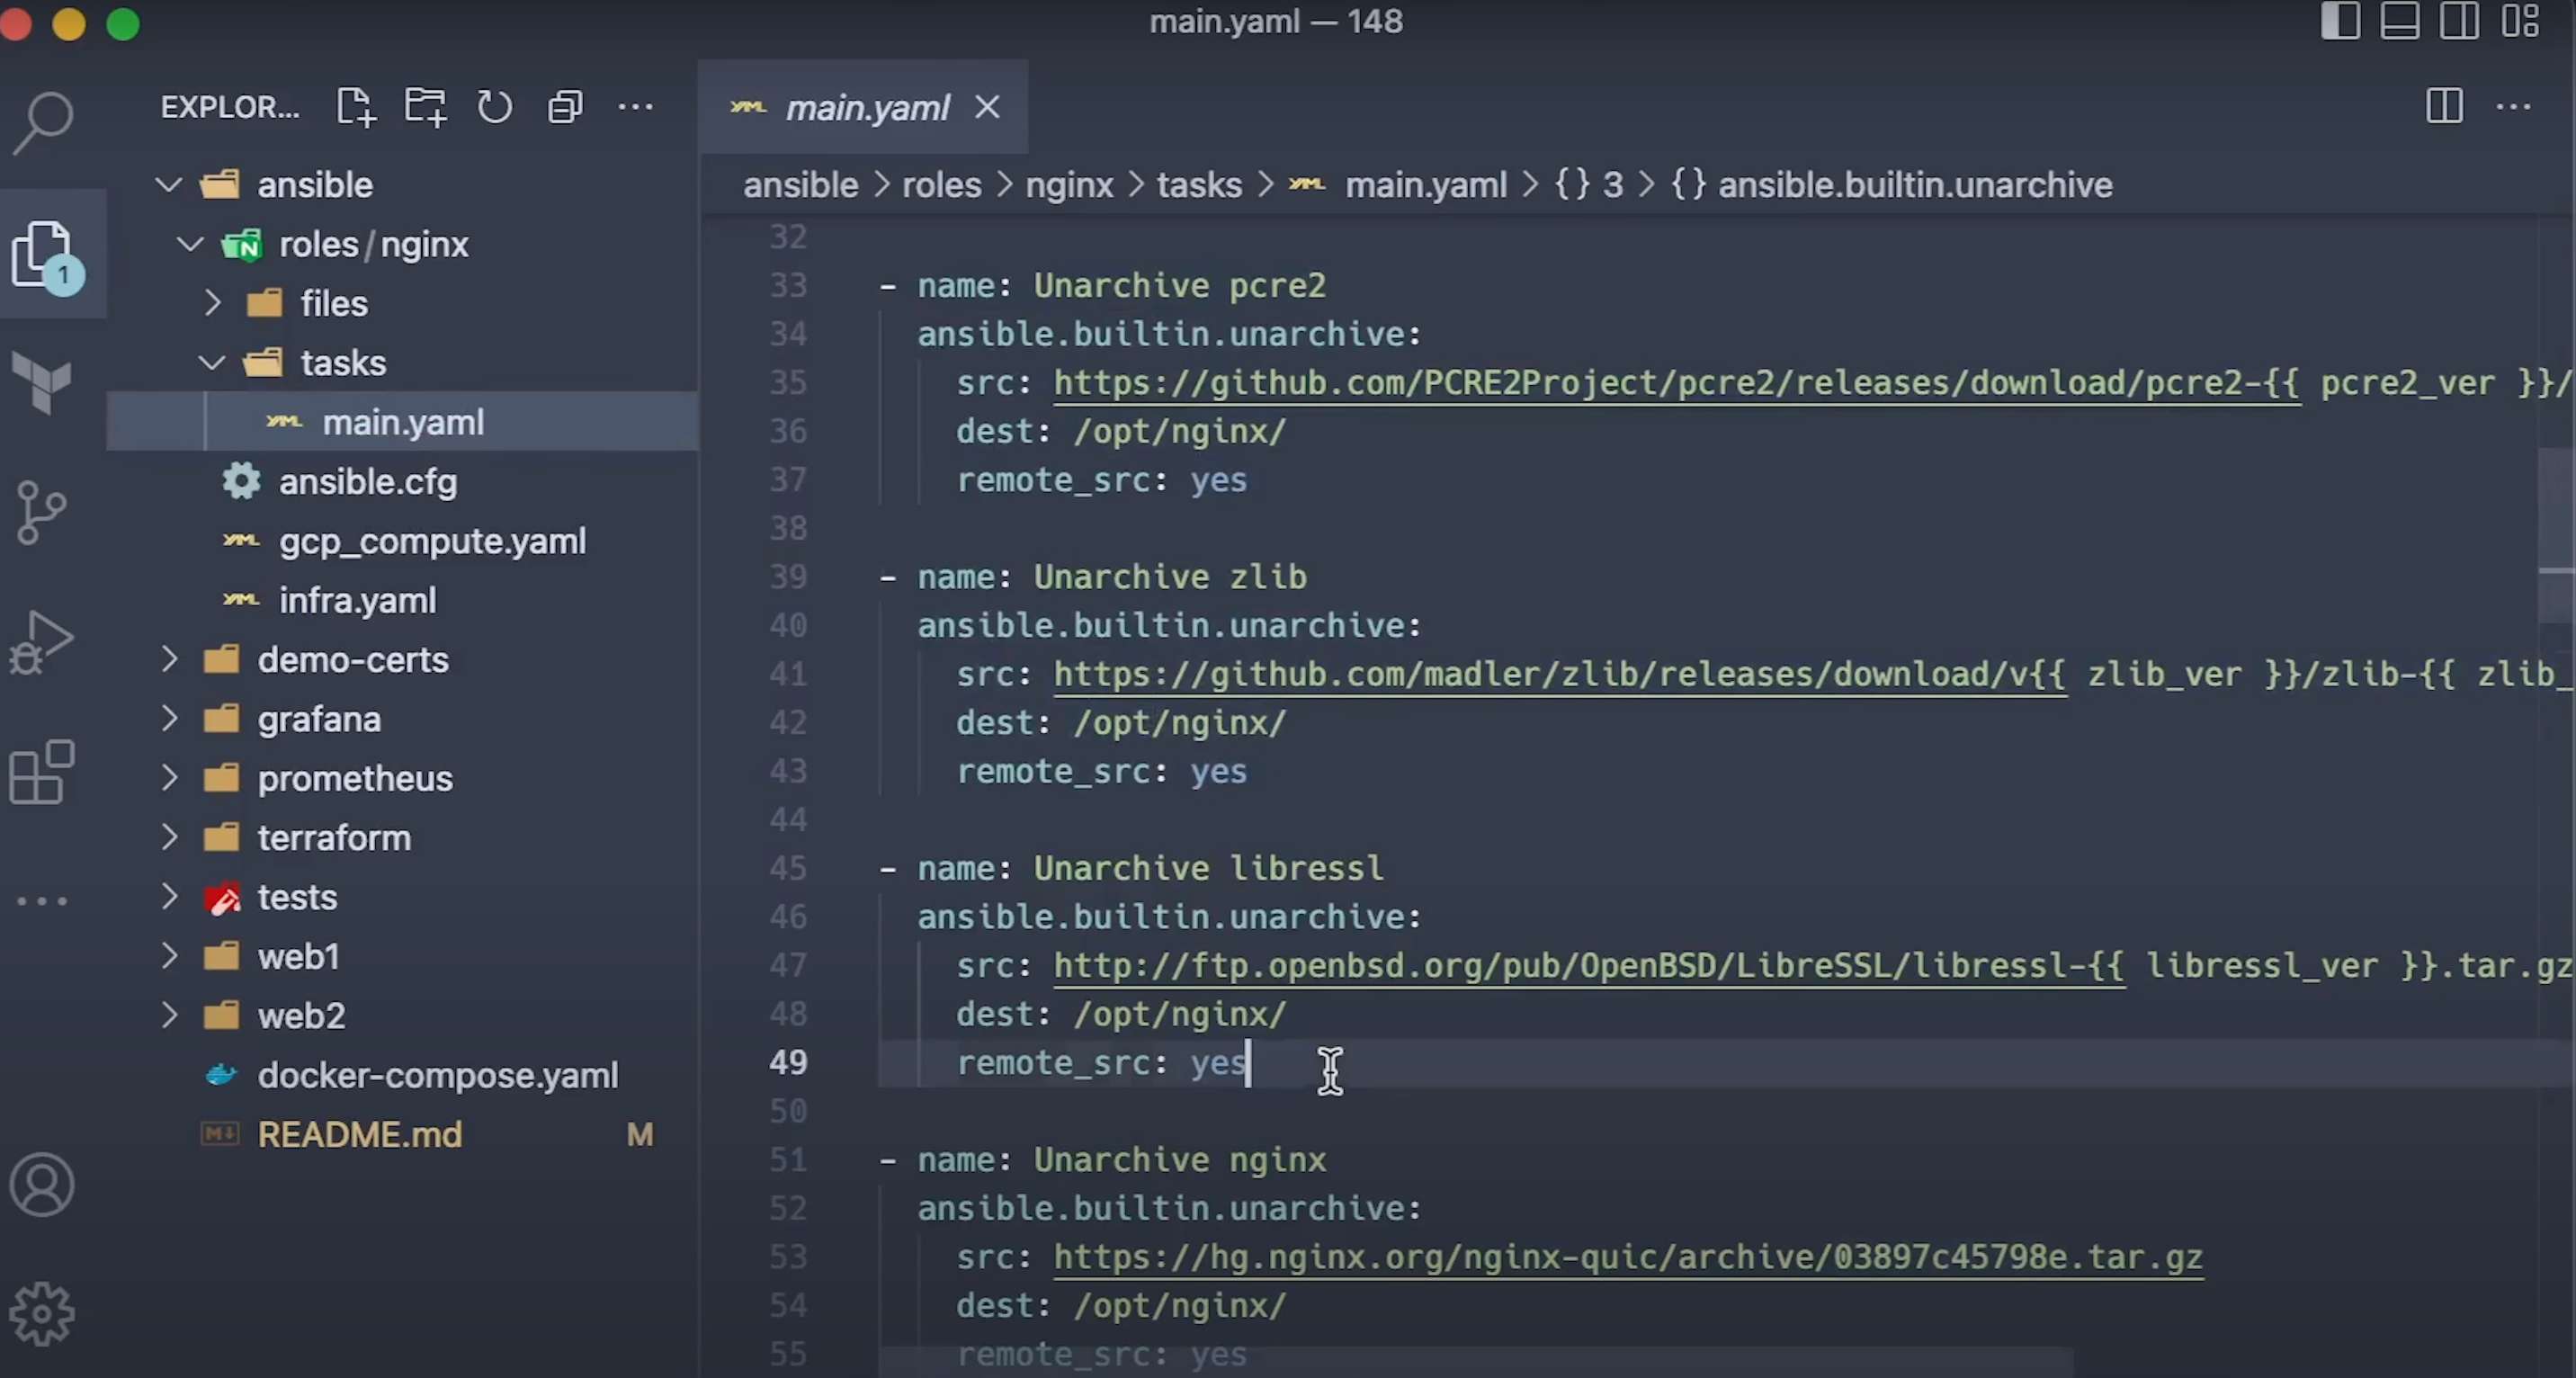The height and width of the screenshot is (1378, 2576).
Task: Toggle the secondary side bar visibility
Action: 2459,21
